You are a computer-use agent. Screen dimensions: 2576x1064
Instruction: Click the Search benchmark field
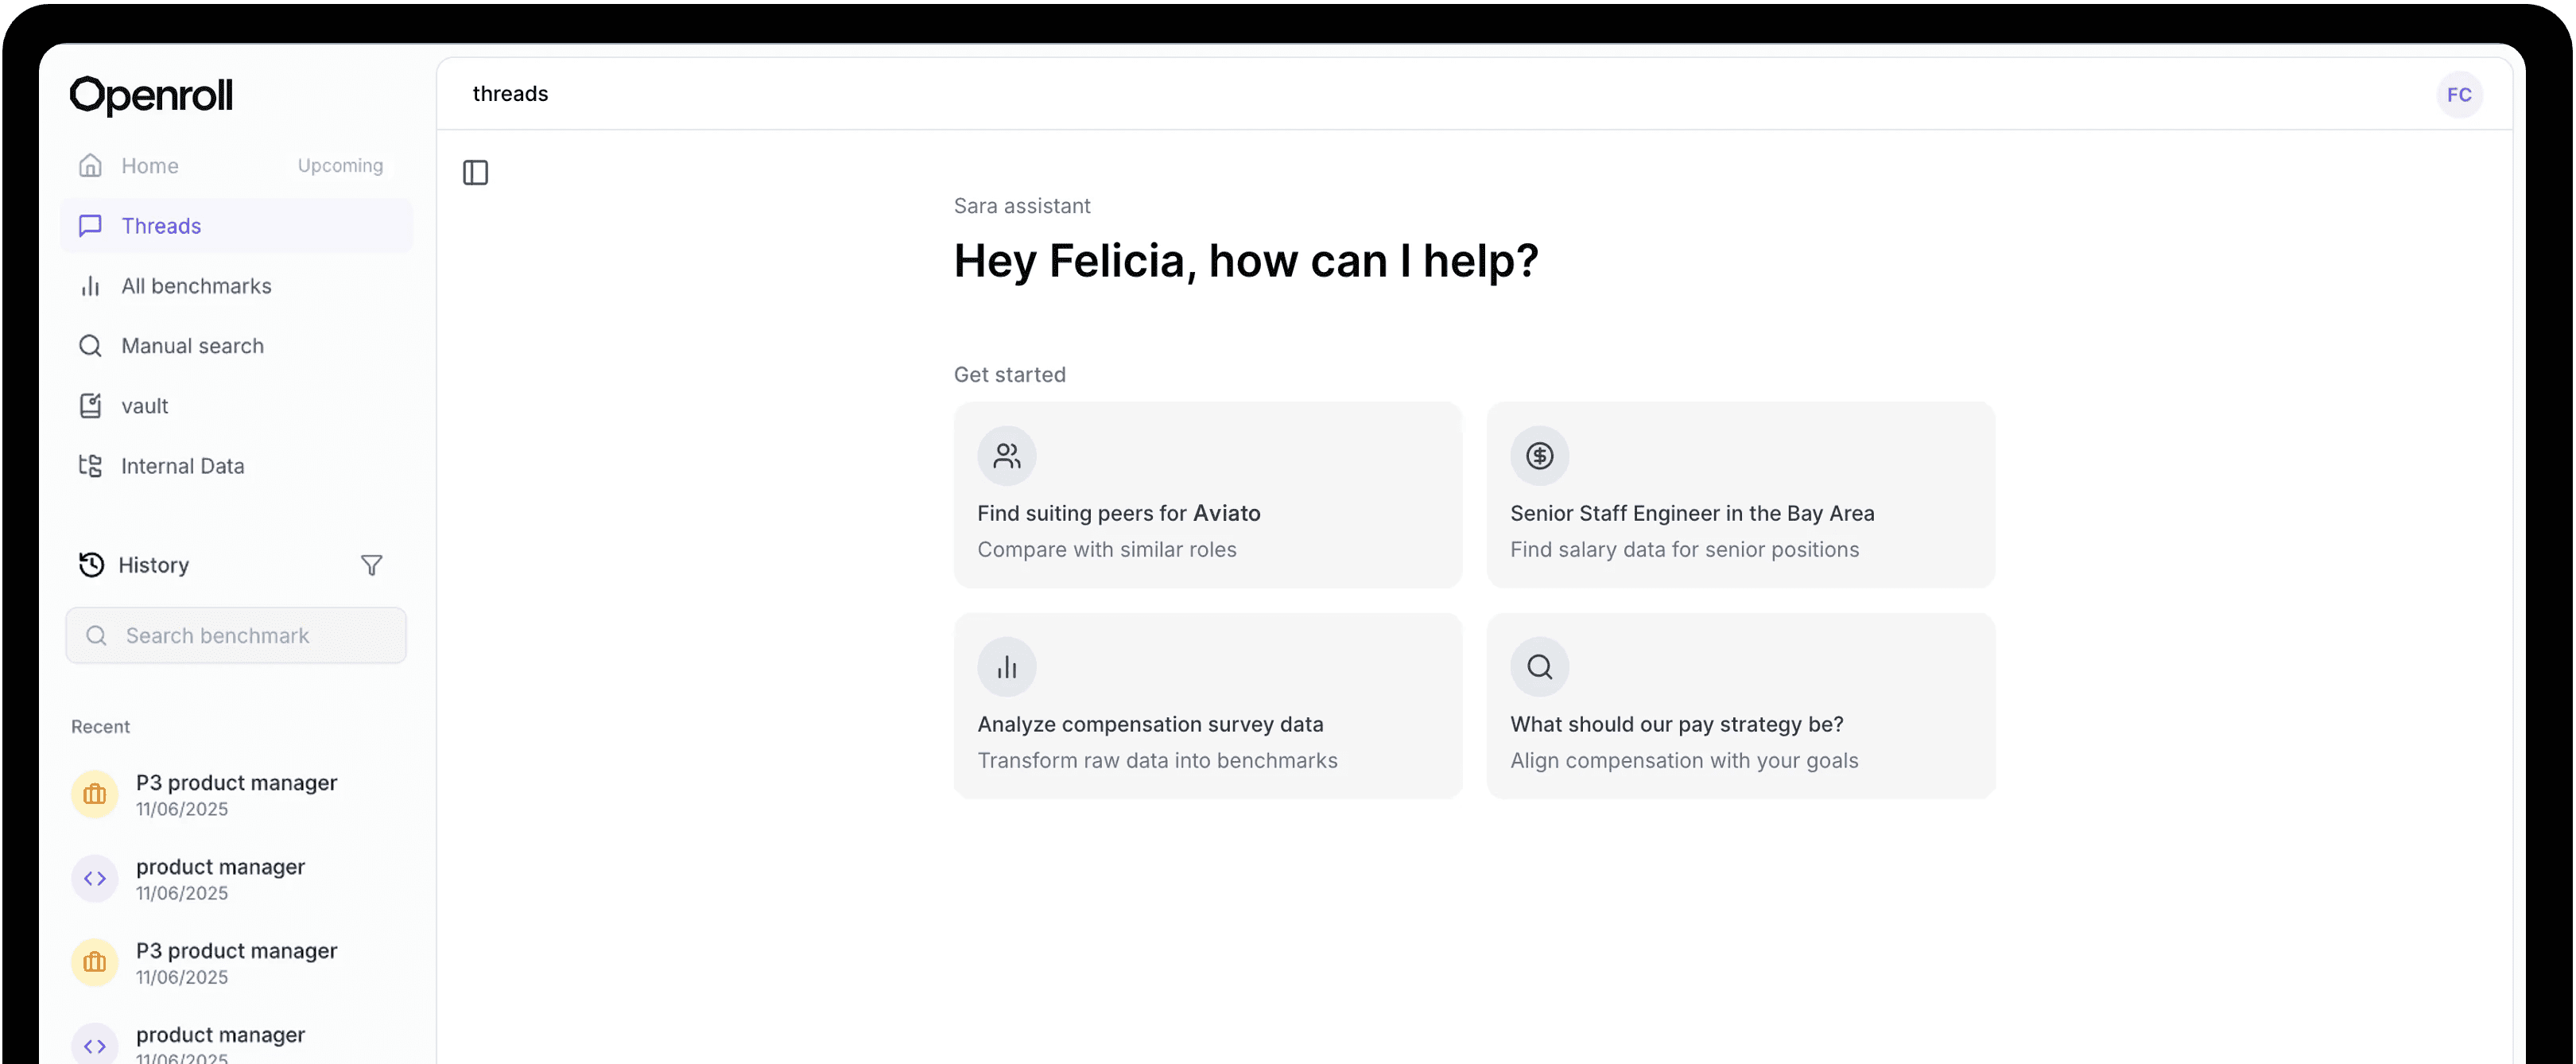[236, 636]
